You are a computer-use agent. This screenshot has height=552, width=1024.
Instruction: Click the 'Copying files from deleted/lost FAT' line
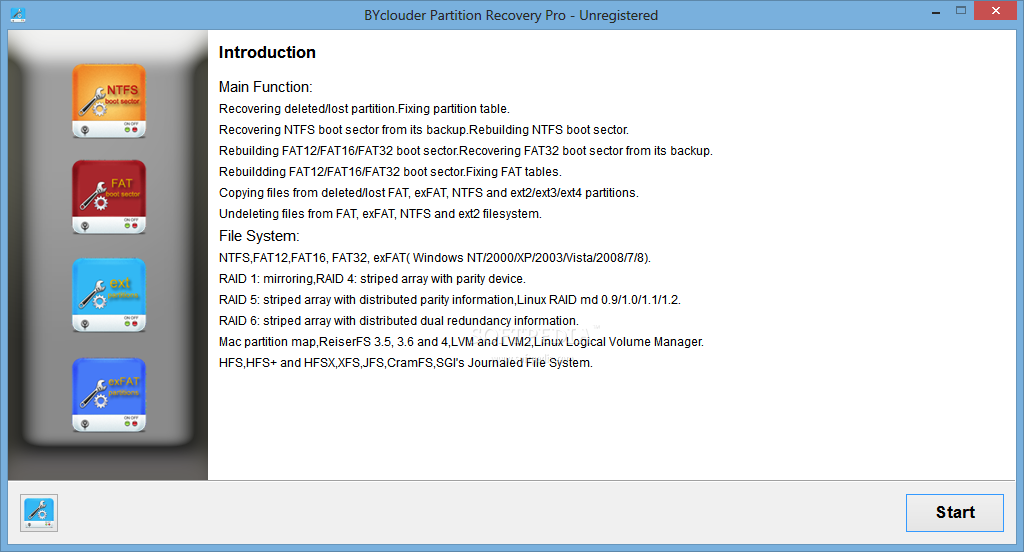tap(429, 193)
